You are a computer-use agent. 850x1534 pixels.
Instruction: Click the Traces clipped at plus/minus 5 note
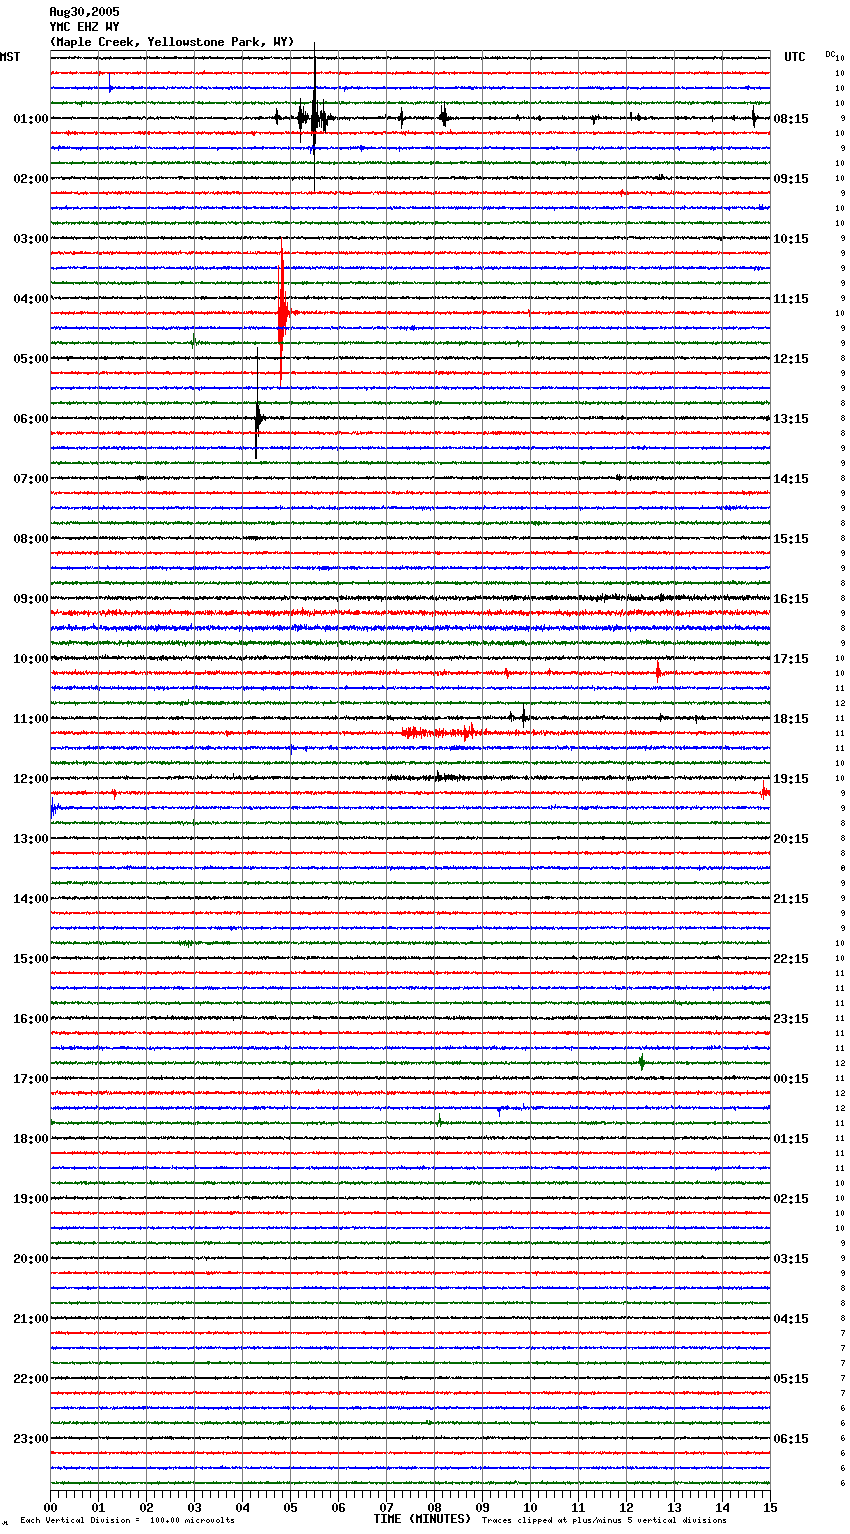click(x=604, y=1520)
